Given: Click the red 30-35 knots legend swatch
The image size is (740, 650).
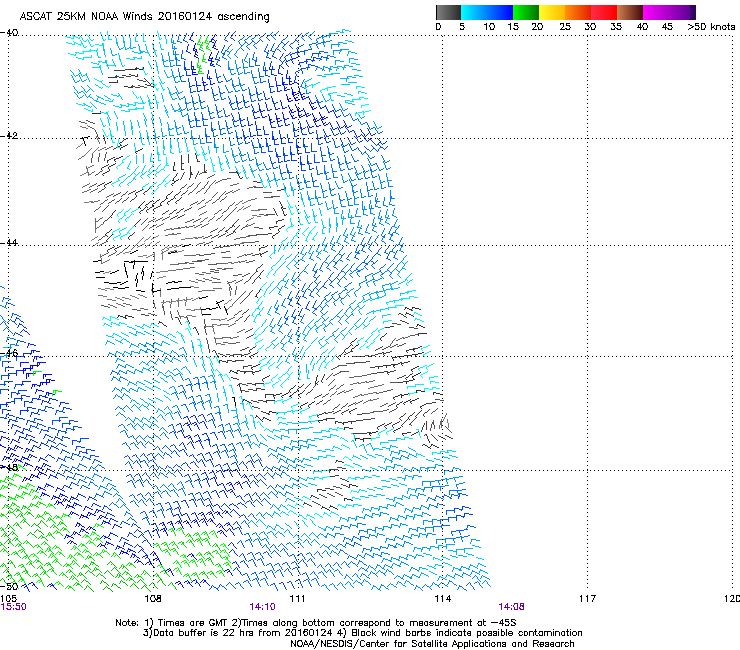Looking at the screenshot, I should [604, 12].
